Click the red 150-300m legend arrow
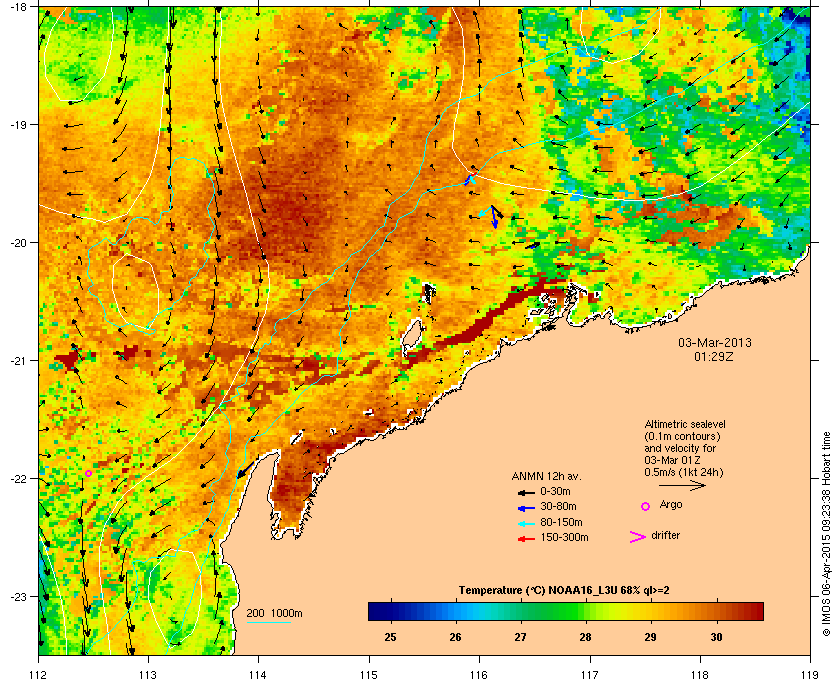 point(526,539)
